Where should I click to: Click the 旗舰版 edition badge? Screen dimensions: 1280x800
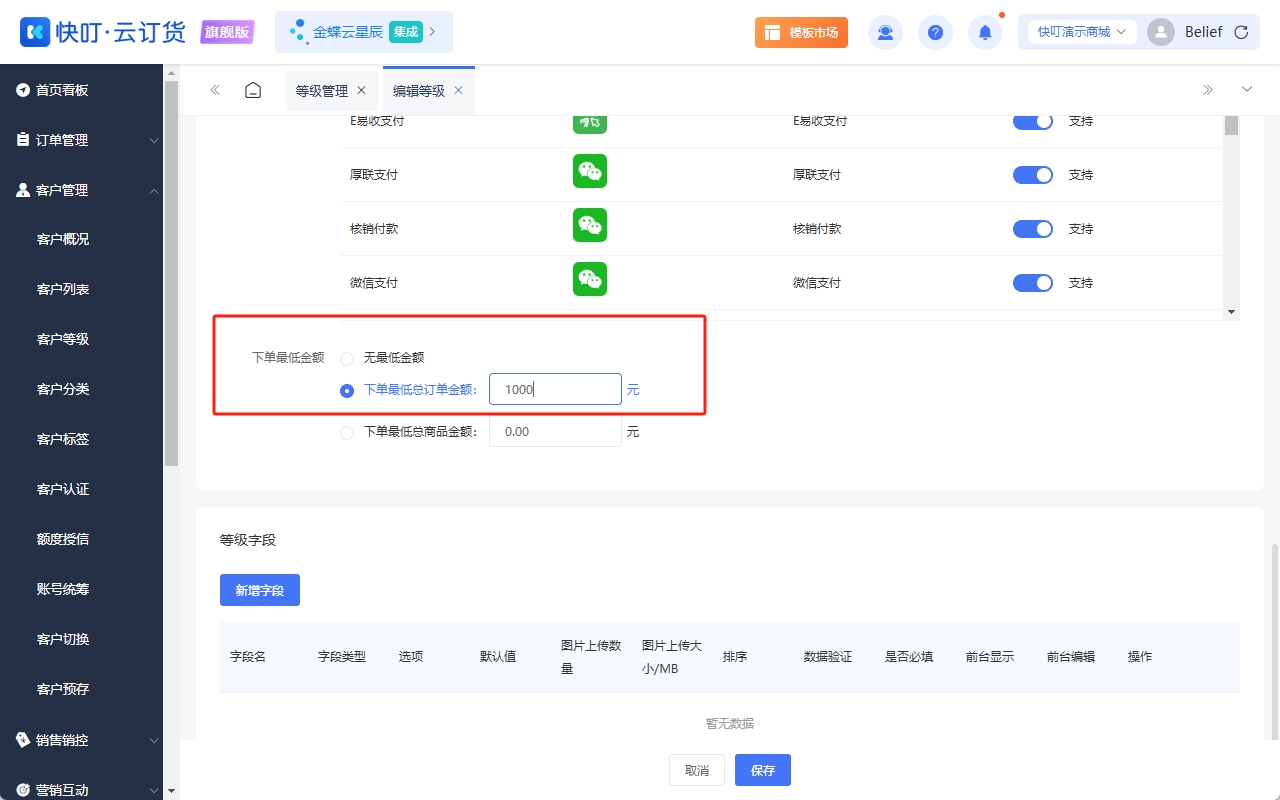tap(227, 32)
